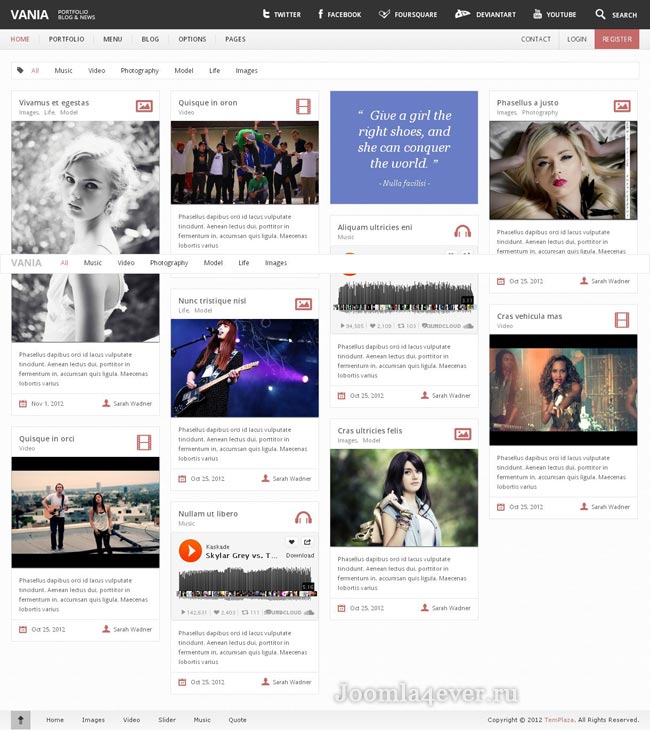Open the Foursquare icon link
Image resolution: width=650 pixels, height=730 pixels.
(385, 14)
